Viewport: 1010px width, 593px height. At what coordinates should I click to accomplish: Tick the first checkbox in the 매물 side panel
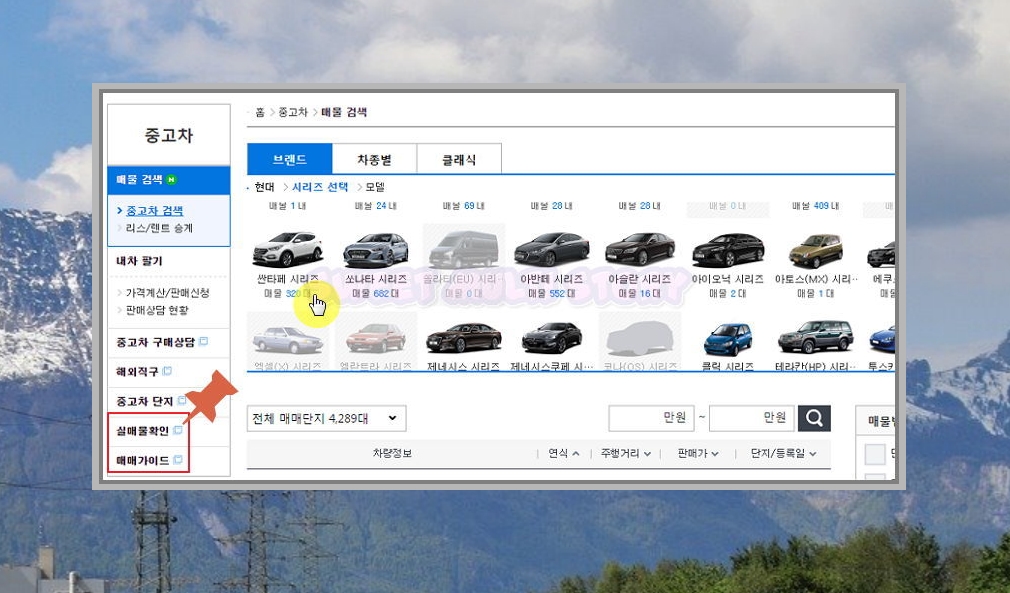point(875,454)
